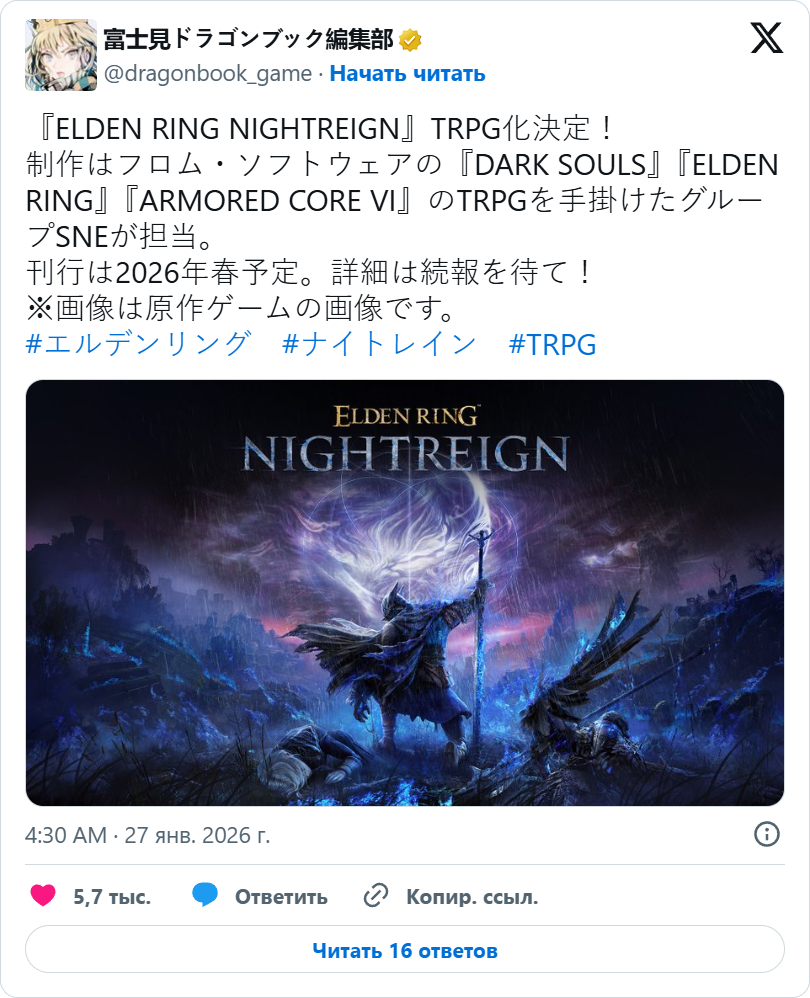810x998 pixels.
Task: Open the #エルデンリング hashtag
Action: (138, 344)
